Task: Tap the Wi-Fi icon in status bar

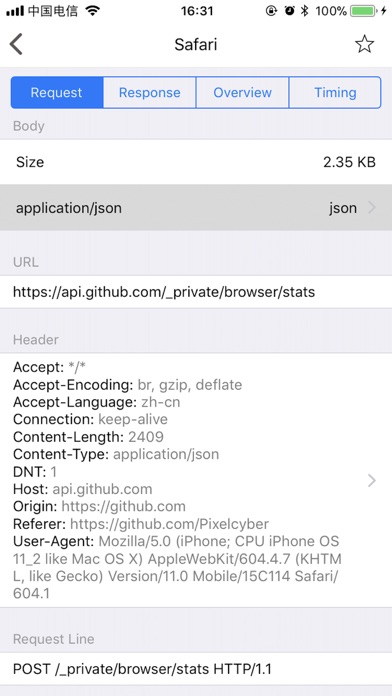Action: [x=92, y=11]
